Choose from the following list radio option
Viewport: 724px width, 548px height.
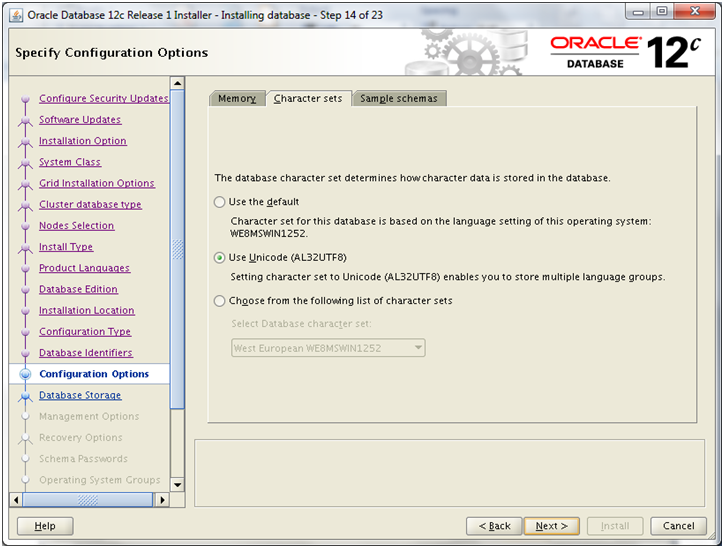pyautogui.click(x=220, y=301)
